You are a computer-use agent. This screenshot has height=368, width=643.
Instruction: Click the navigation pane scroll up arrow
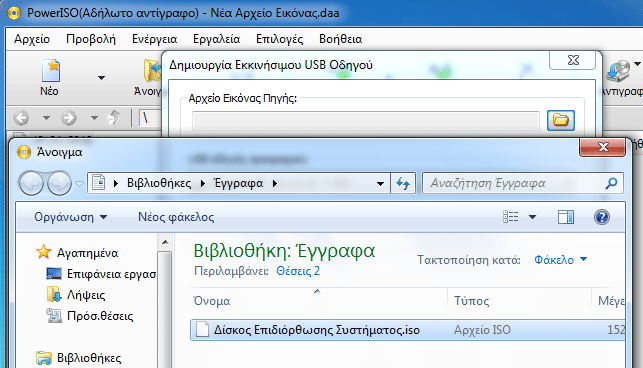[165, 242]
